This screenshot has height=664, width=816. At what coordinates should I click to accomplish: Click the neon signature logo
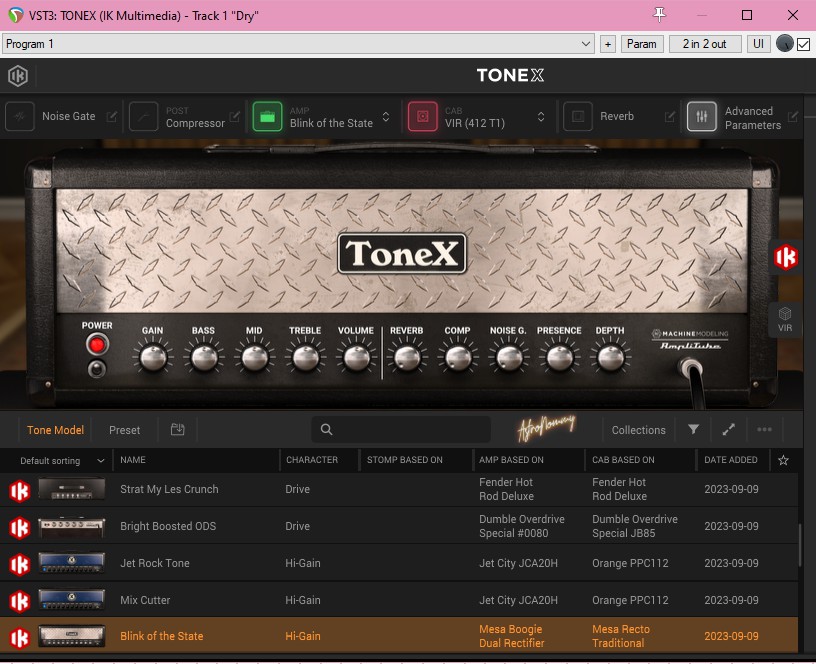click(546, 428)
